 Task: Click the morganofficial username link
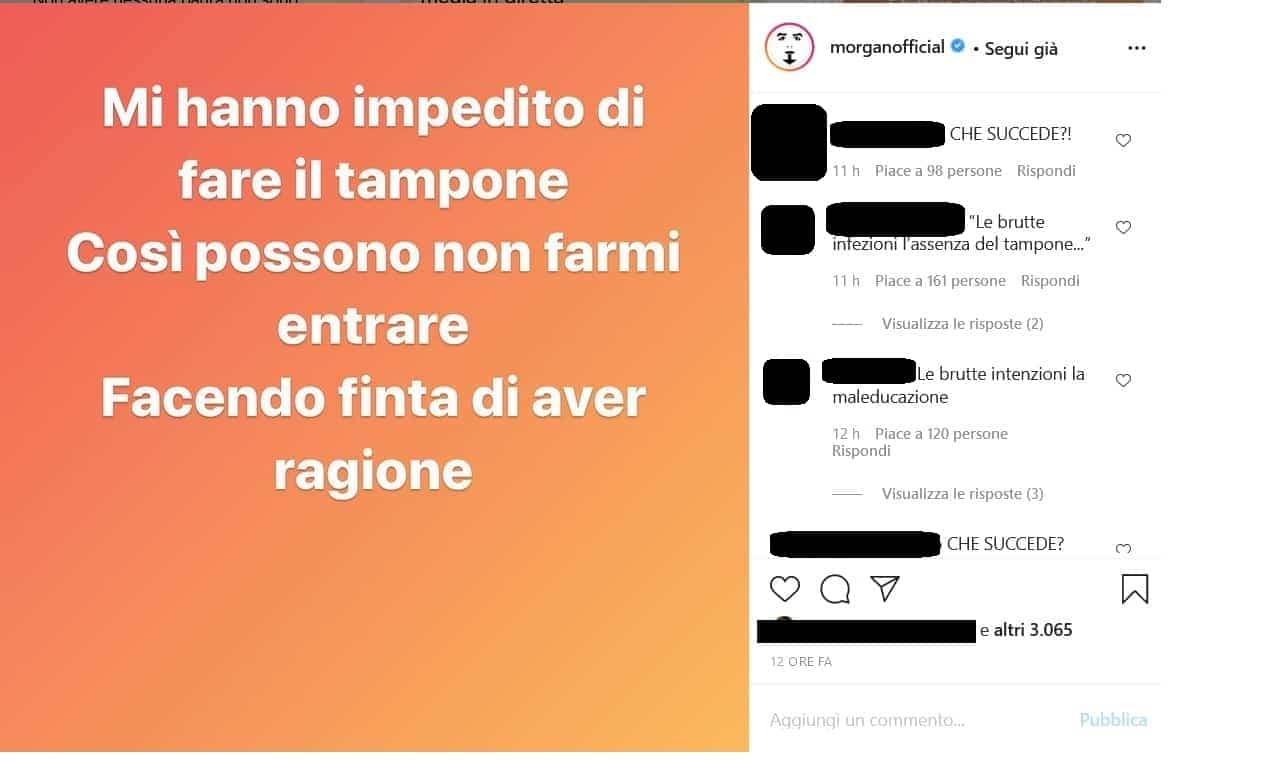tap(887, 47)
